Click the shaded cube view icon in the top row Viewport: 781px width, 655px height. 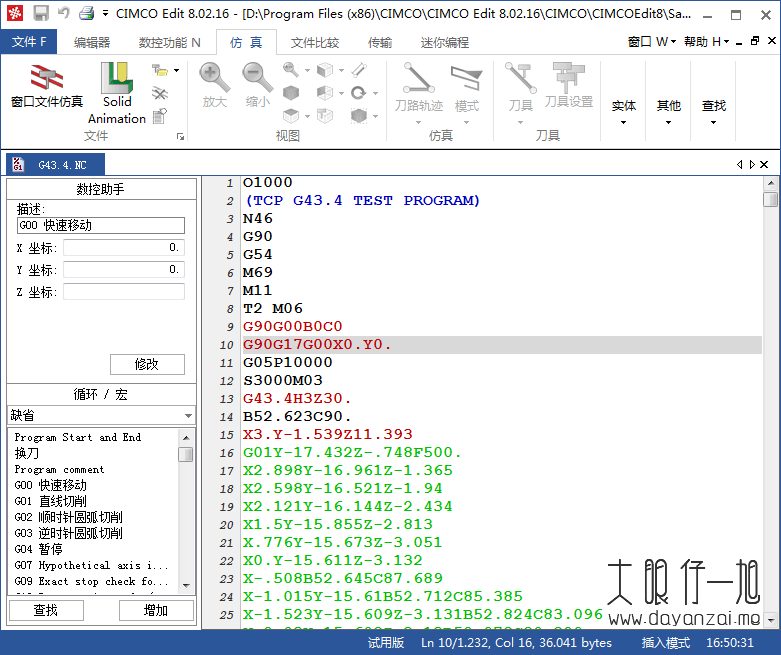pyautogui.click(x=325, y=69)
